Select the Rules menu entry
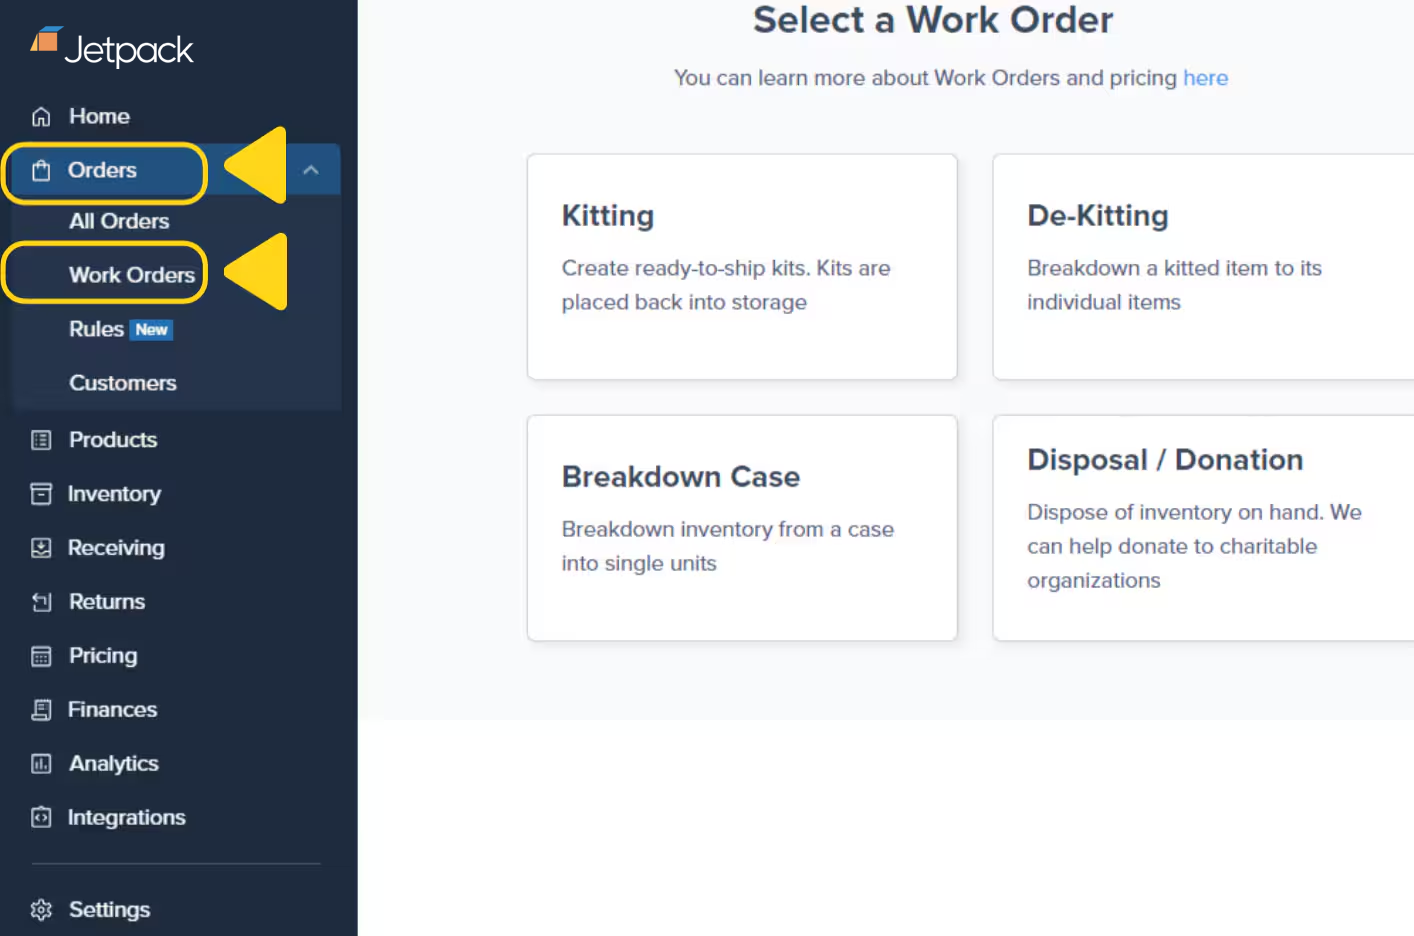1414x936 pixels. (x=94, y=329)
